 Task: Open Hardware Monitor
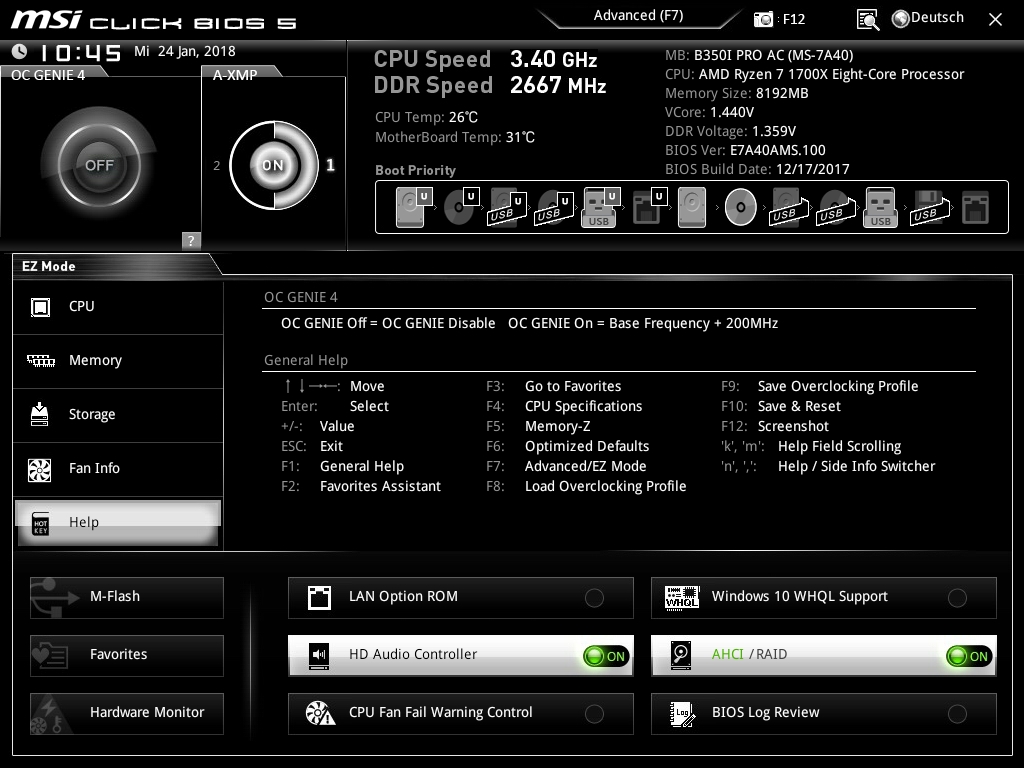coord(127,714)
